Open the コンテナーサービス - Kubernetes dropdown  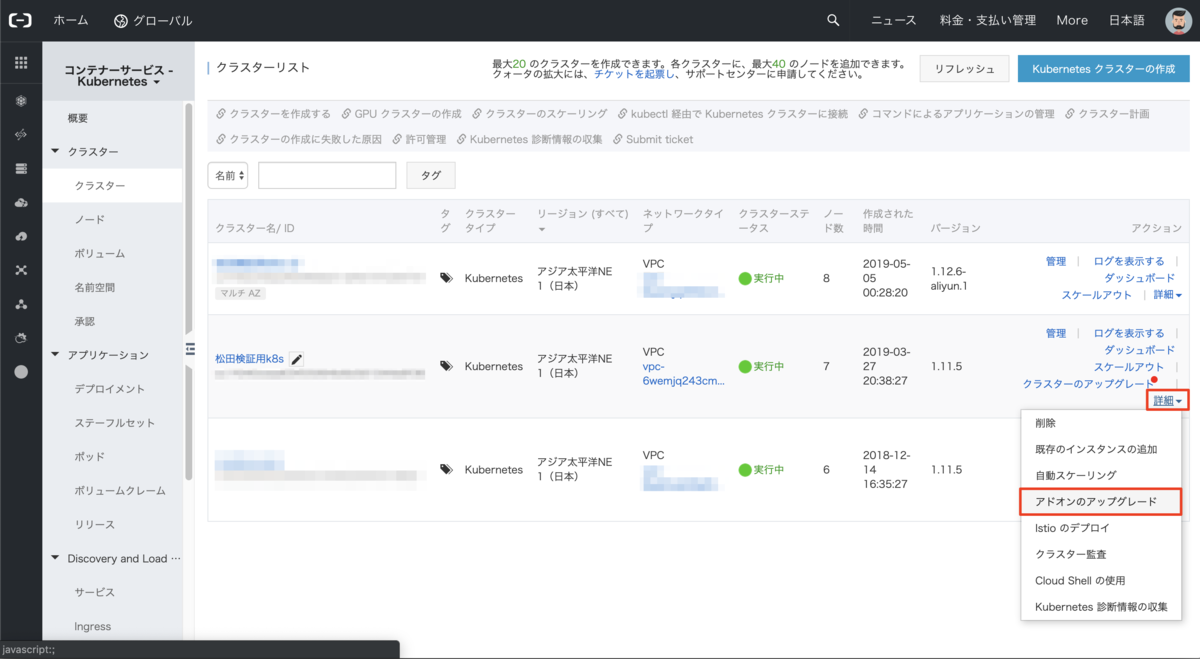(119, 76)
